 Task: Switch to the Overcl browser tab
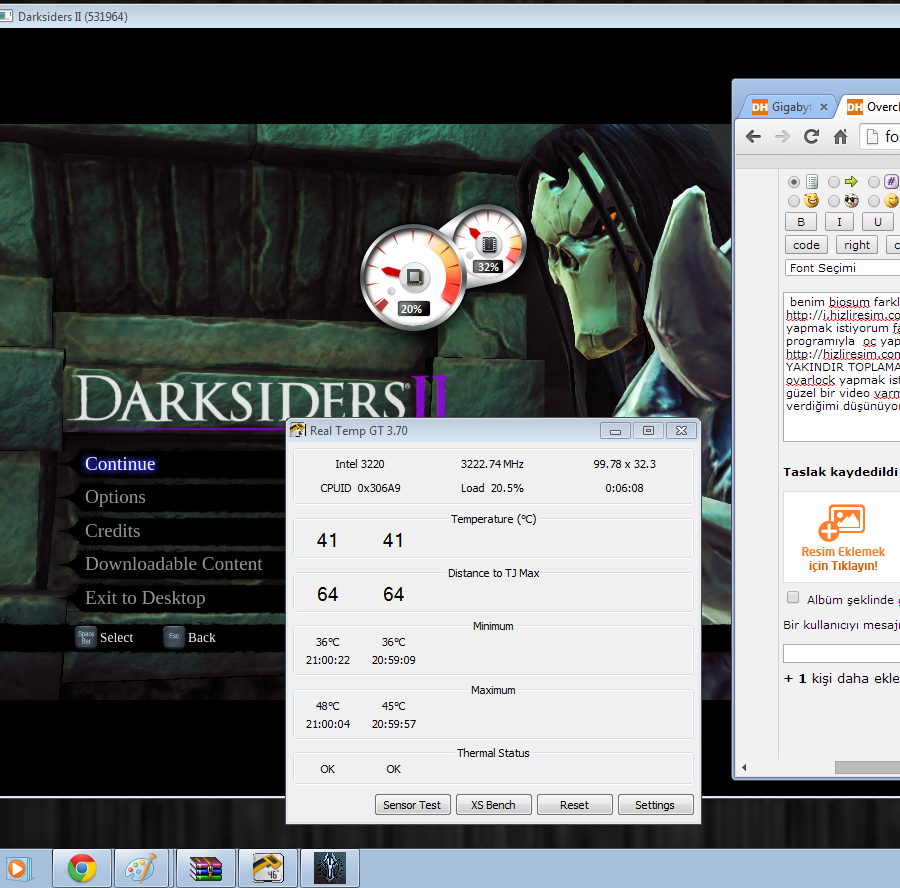pos(872,107)
